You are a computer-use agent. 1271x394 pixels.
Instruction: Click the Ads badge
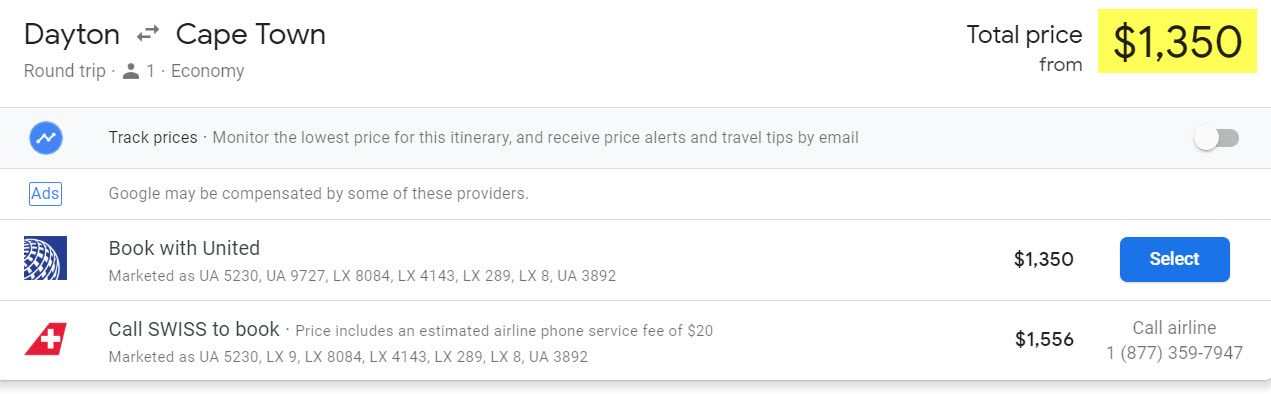45,194
